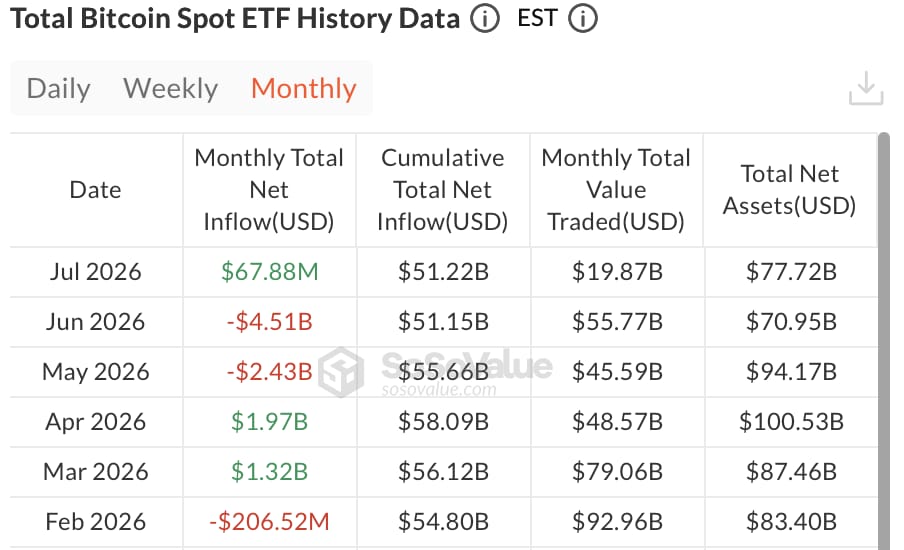Click the Cumulative Total Net Inflow header

click(x=443, y=190)
